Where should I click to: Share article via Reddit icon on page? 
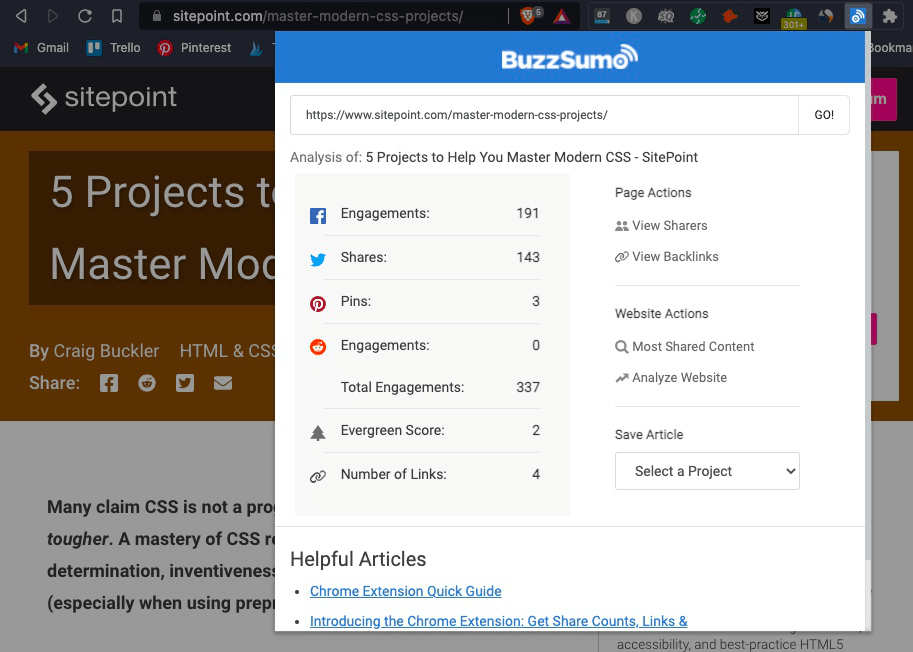point(147,383)
